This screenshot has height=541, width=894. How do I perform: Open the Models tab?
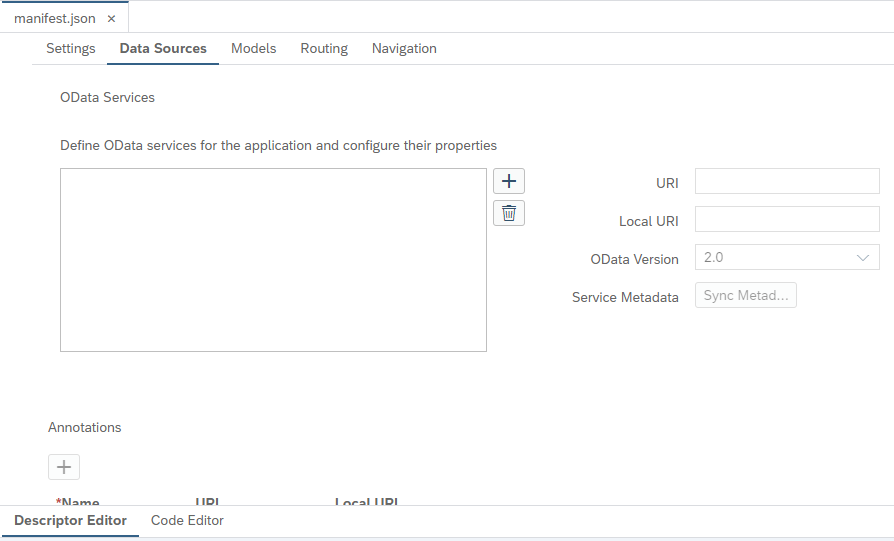[254, 48]
